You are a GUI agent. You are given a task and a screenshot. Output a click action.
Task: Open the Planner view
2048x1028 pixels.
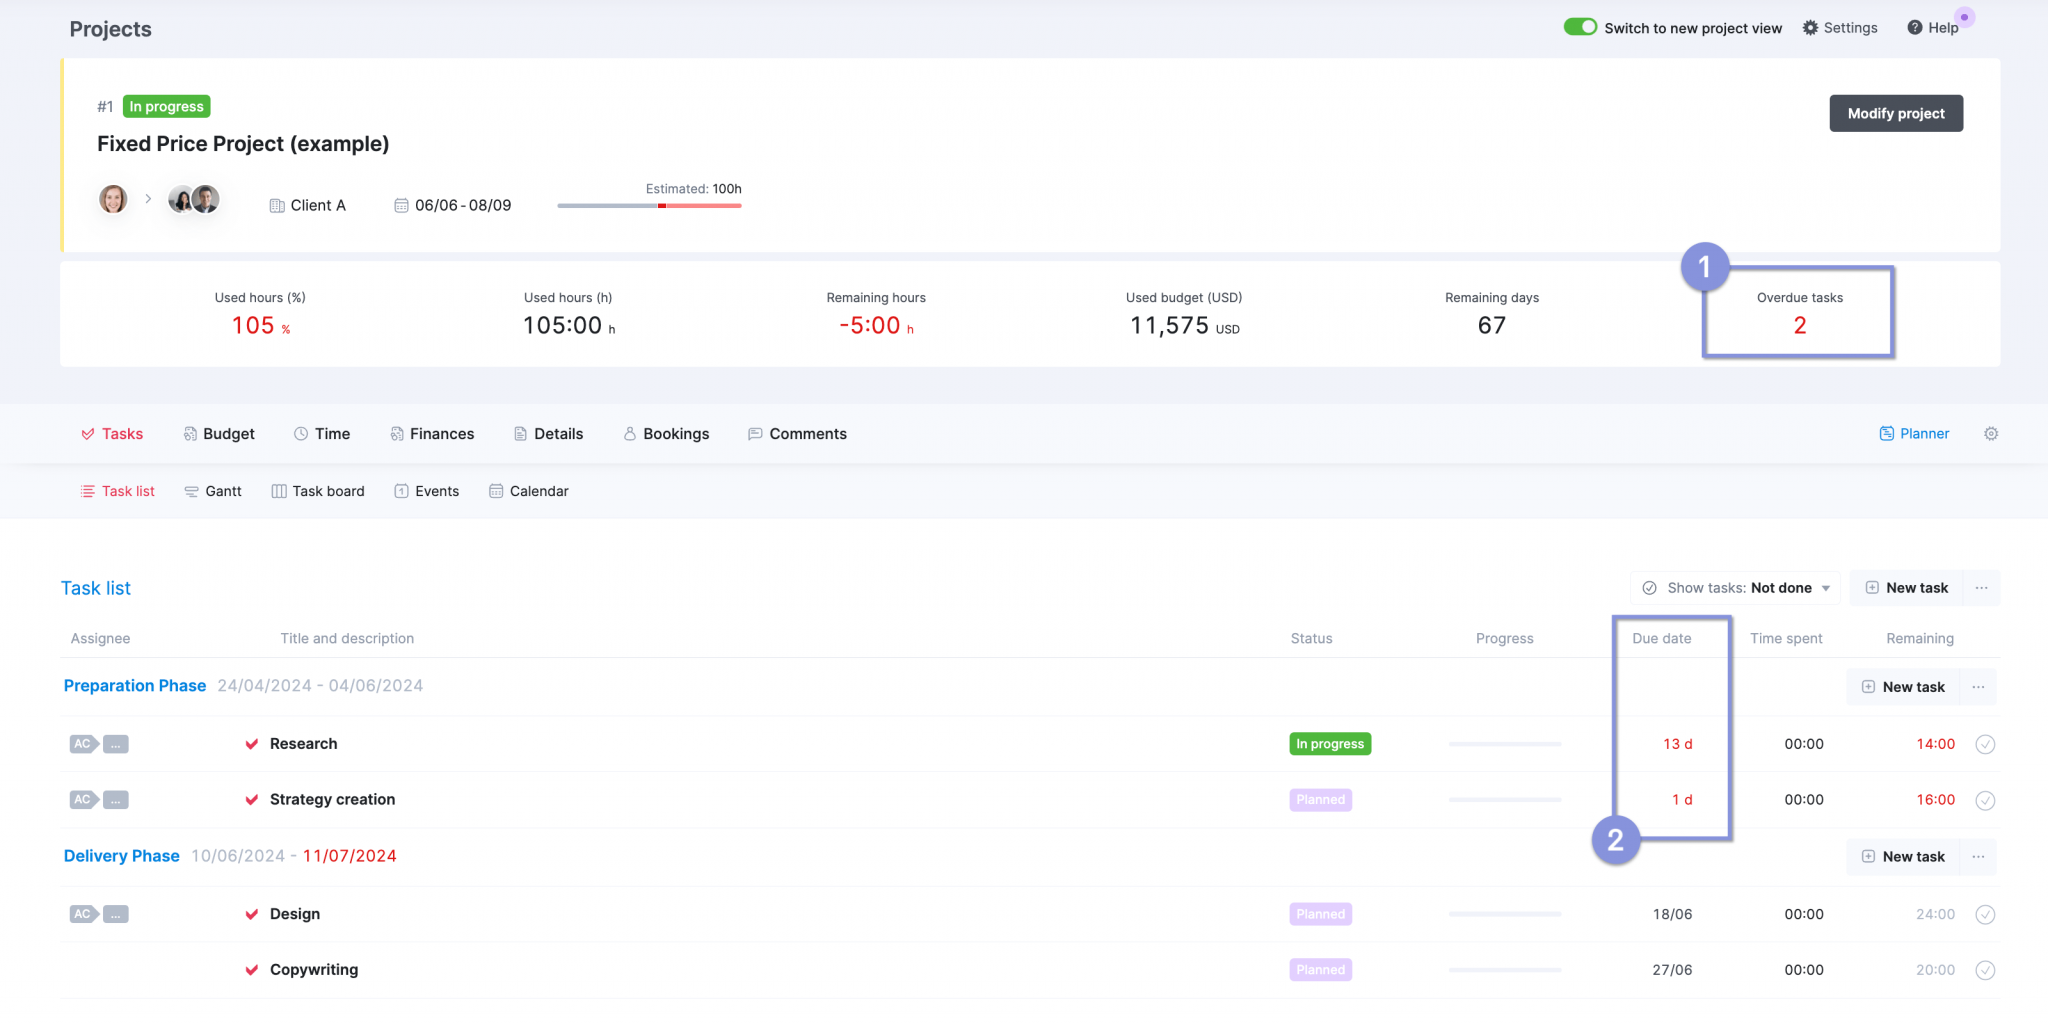tap(1913, 433)
